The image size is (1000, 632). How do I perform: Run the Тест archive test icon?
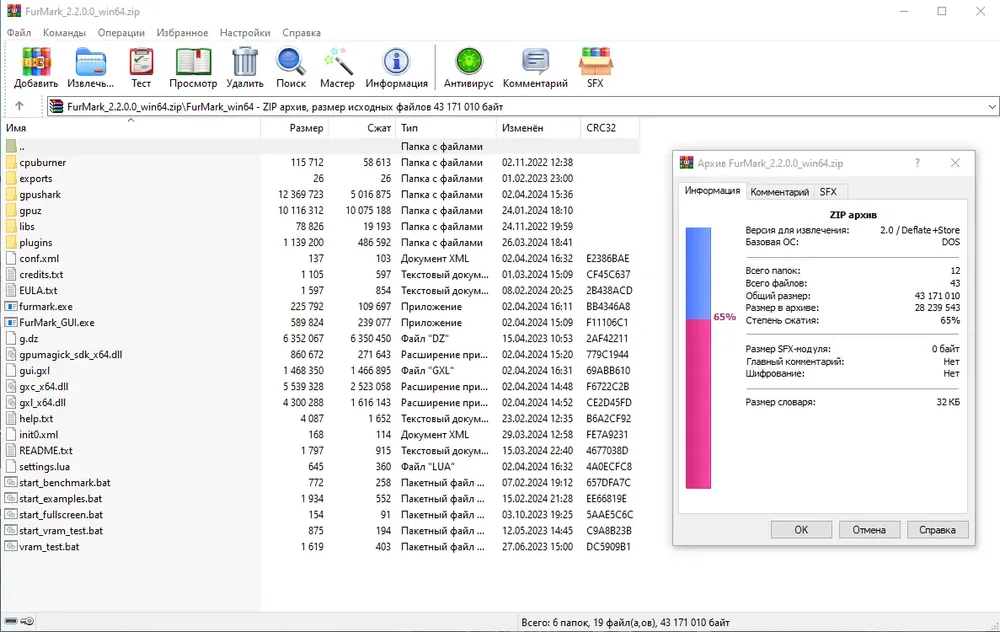click(141, 62)
